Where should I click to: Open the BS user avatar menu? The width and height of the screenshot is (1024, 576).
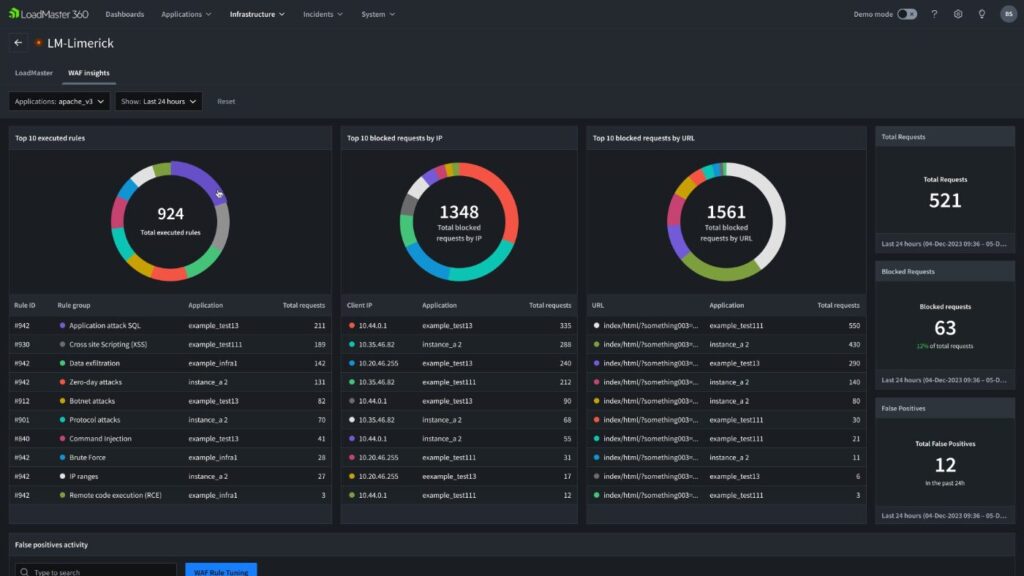1008,14
